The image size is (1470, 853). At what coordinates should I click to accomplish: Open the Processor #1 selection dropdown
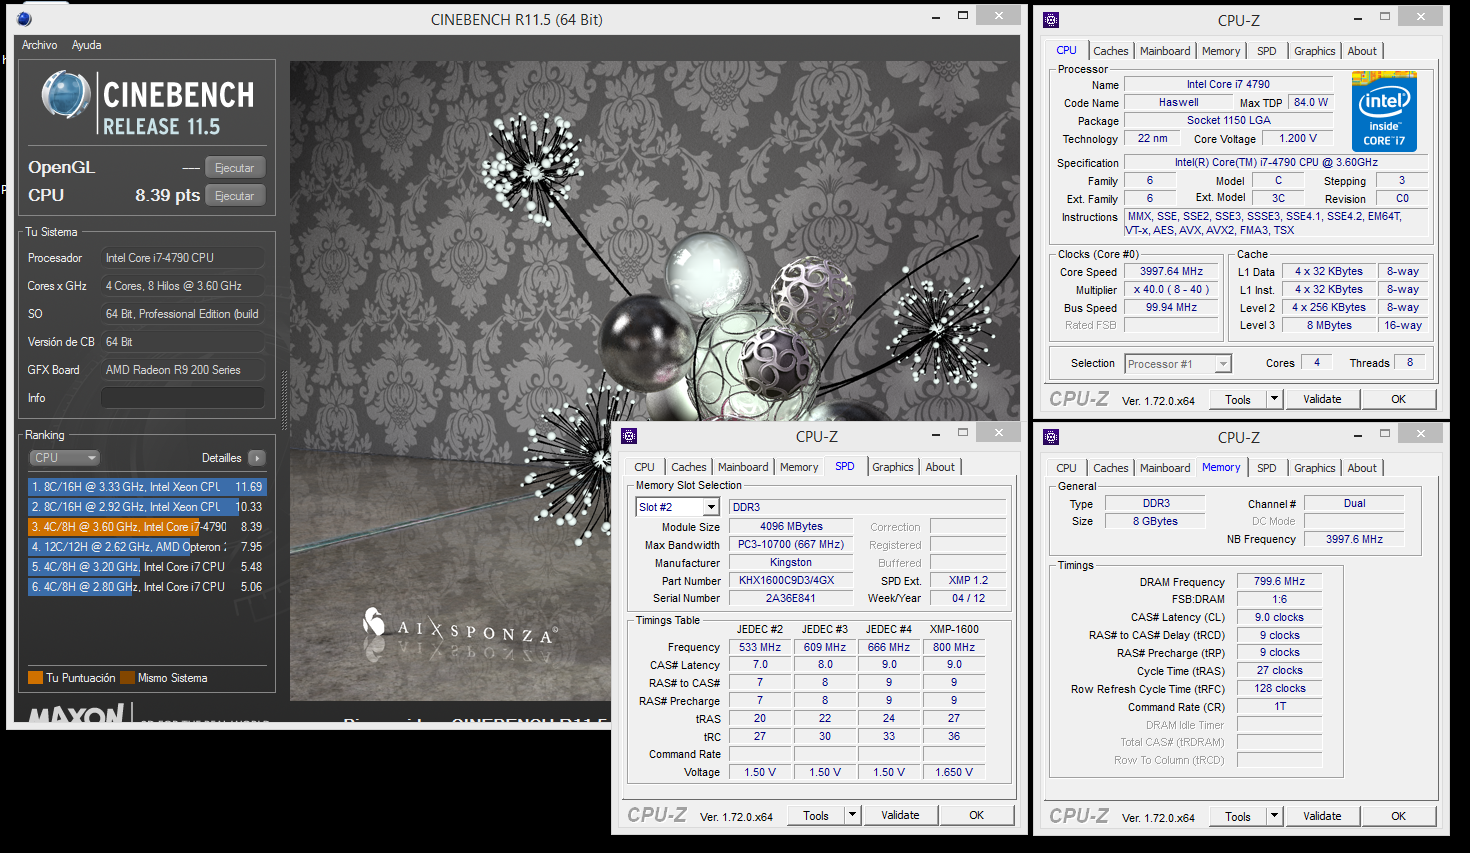click(1178, 364)
